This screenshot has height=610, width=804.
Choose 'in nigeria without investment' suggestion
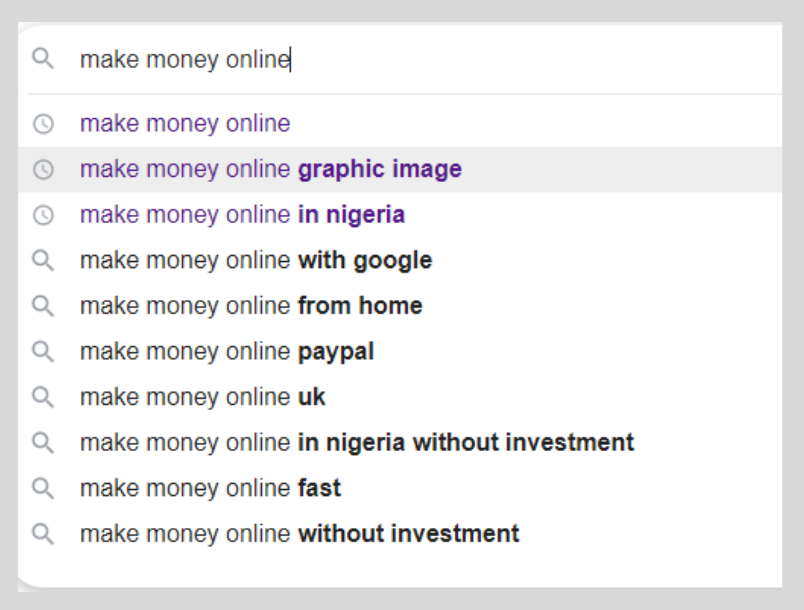[400, 443]
